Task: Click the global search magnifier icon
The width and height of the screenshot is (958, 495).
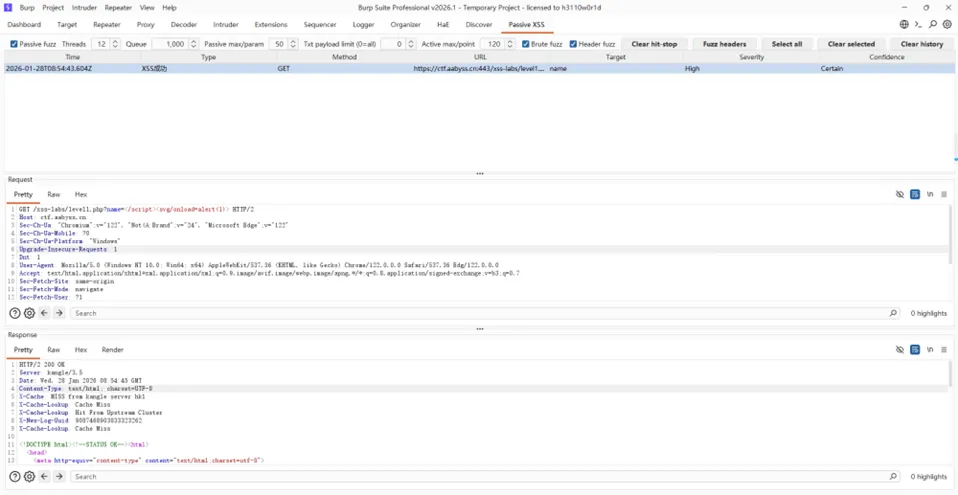Action: click(x=932, y=24)
